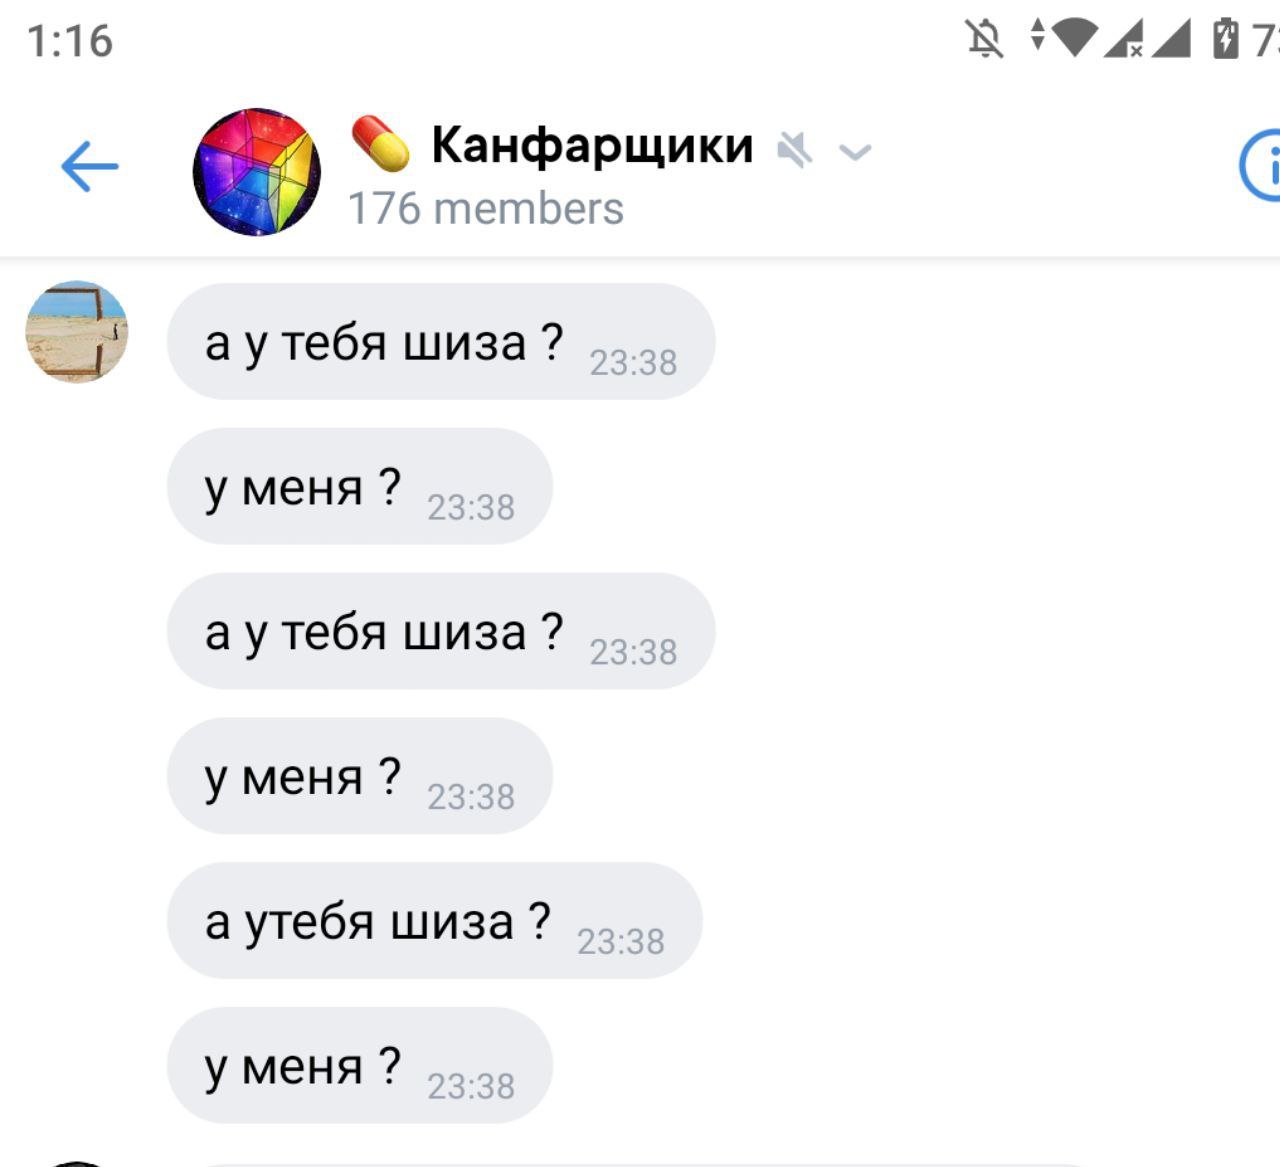
Task: Select the 'а утебя шиза ?' message
Action: tap(435, 920)
